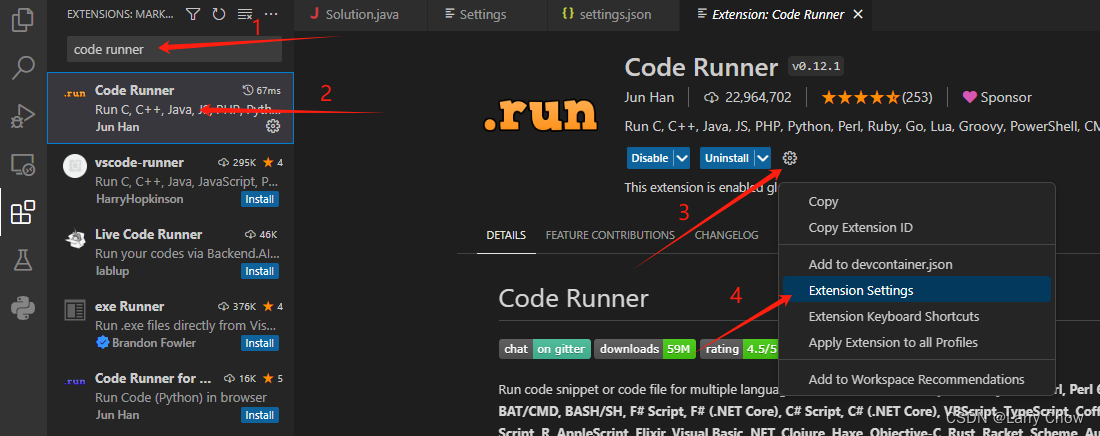Click the Sponsor link
This screenshot has height=436, width=1100.
(1006, 98)
